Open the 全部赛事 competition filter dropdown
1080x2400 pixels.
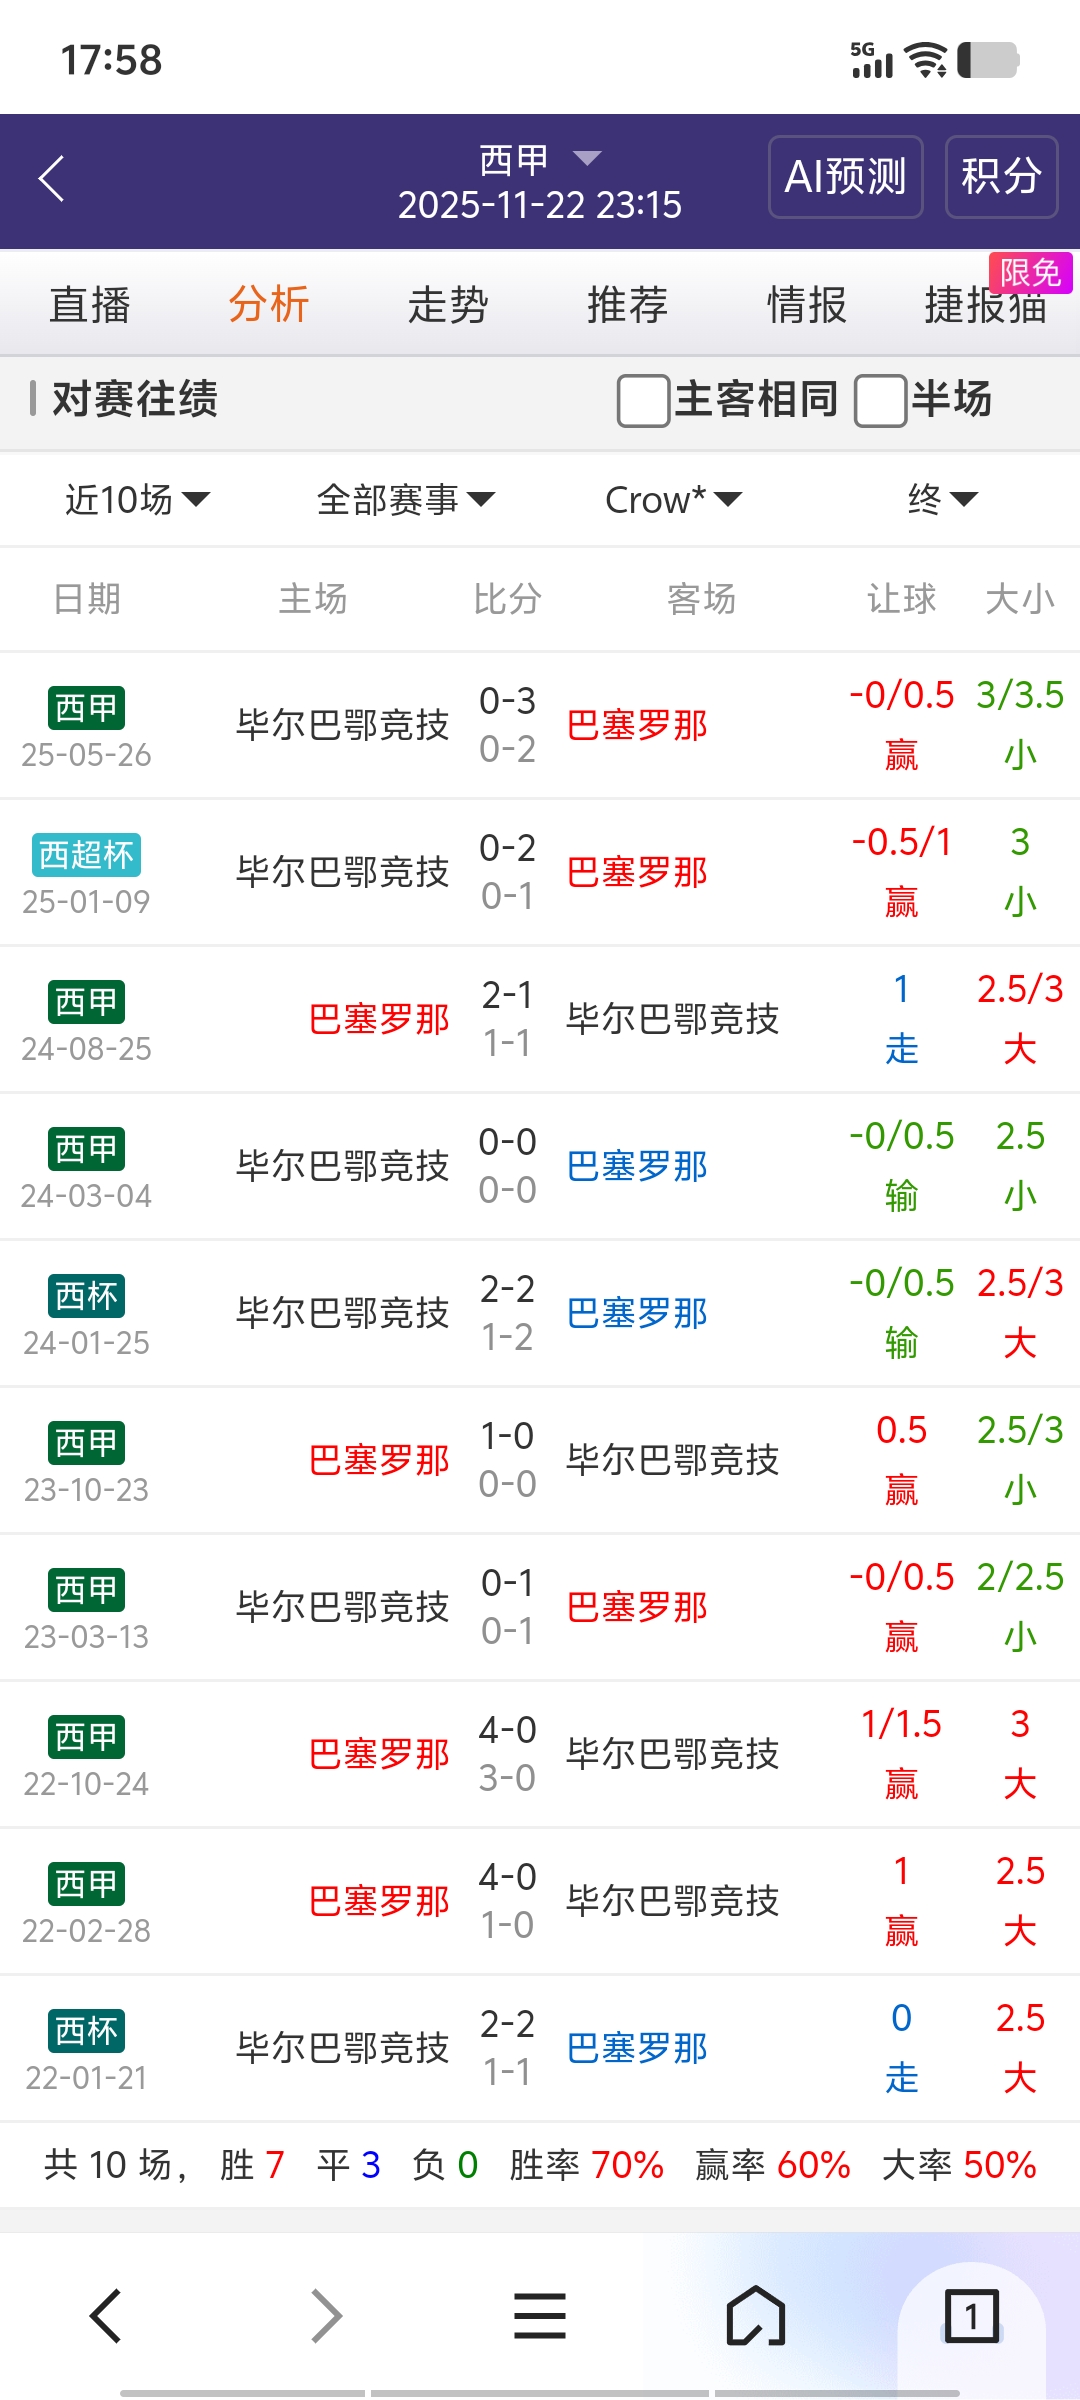[x=405, y=499]
